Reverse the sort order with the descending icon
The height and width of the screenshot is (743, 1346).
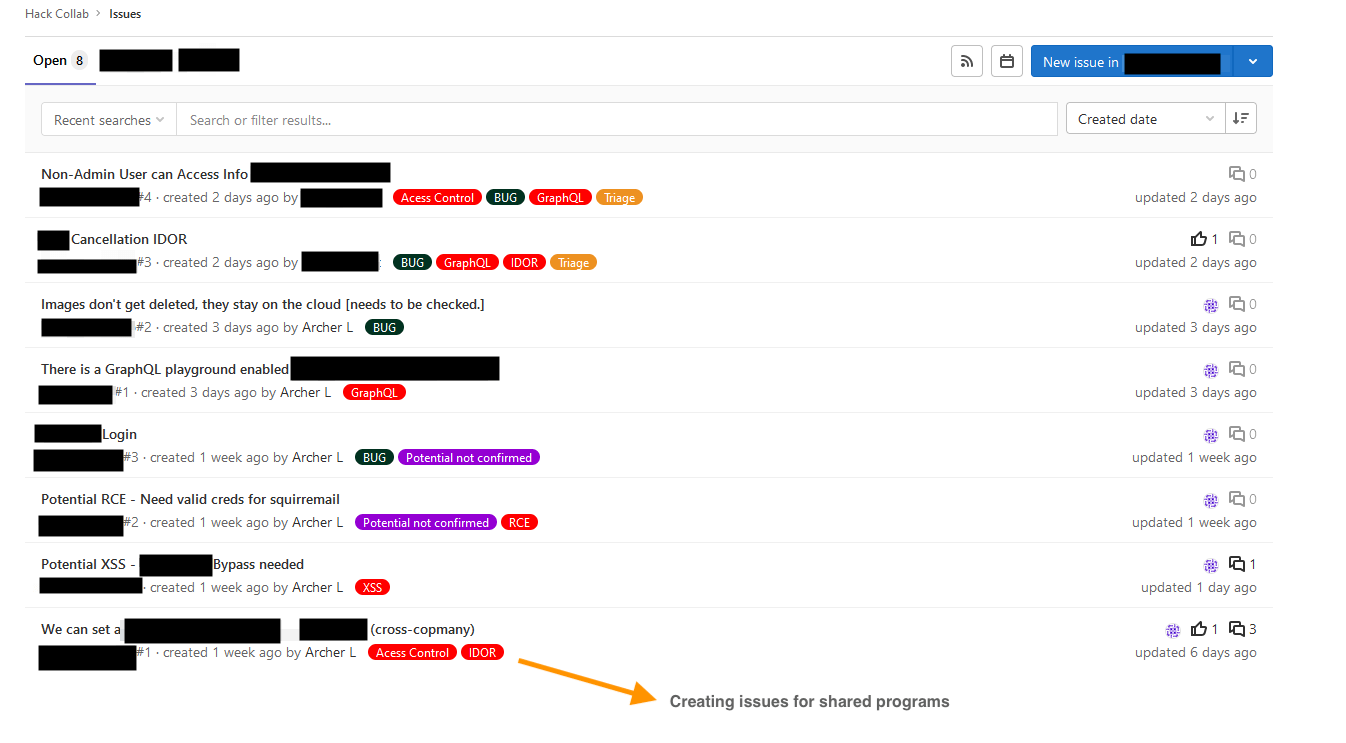(x=1240, y=117)
